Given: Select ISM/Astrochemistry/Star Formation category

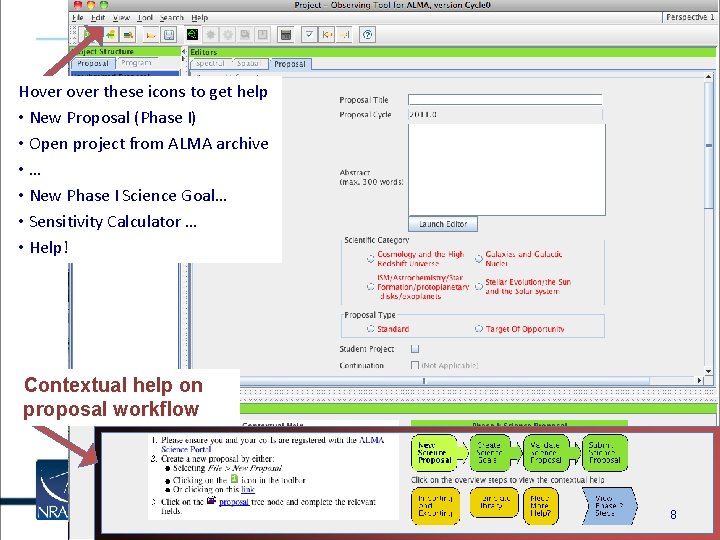Looking at the screenshot, I should (371, 287).
